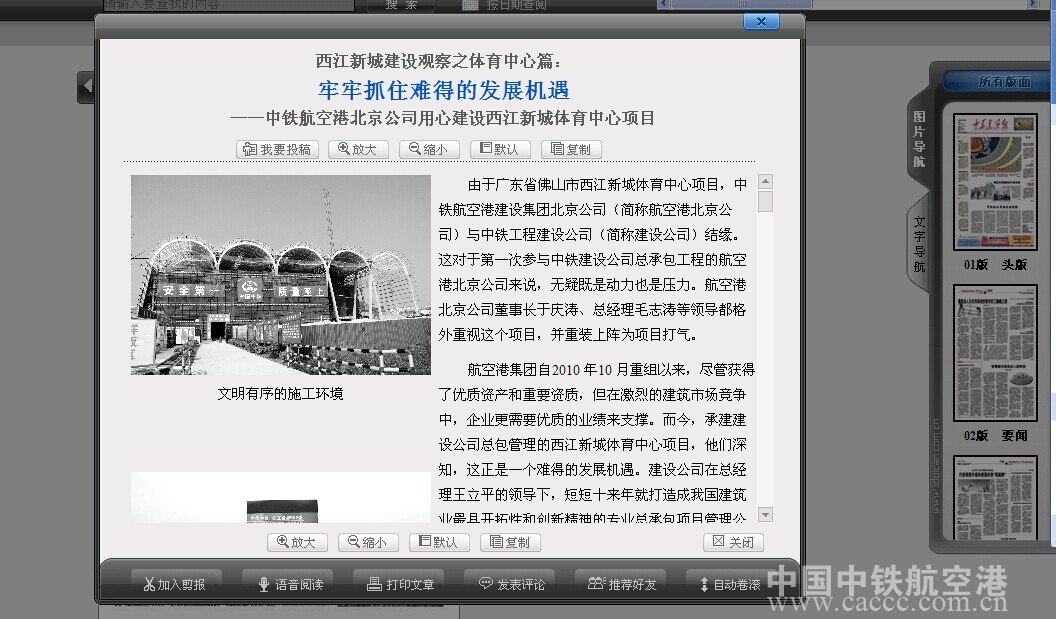Recommend to friends via 推荐好友
1056x619 pixels.
point(622,585)
